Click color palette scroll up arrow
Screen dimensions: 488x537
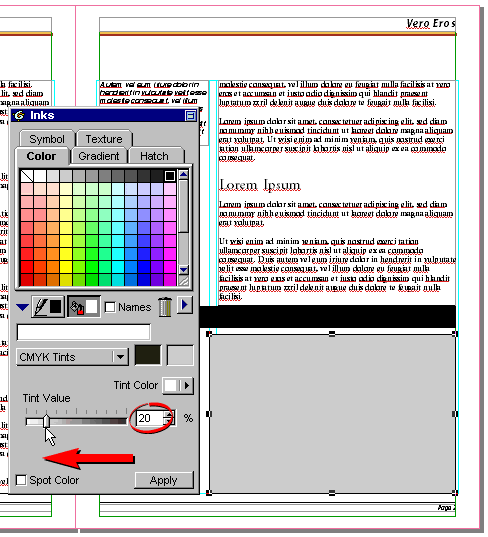[184, 174]
